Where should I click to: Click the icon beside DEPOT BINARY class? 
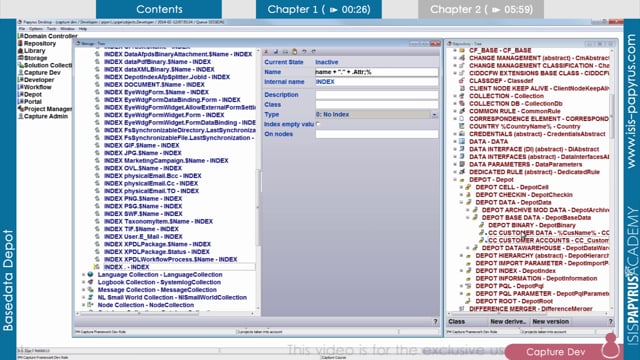(x=481, y=225)
